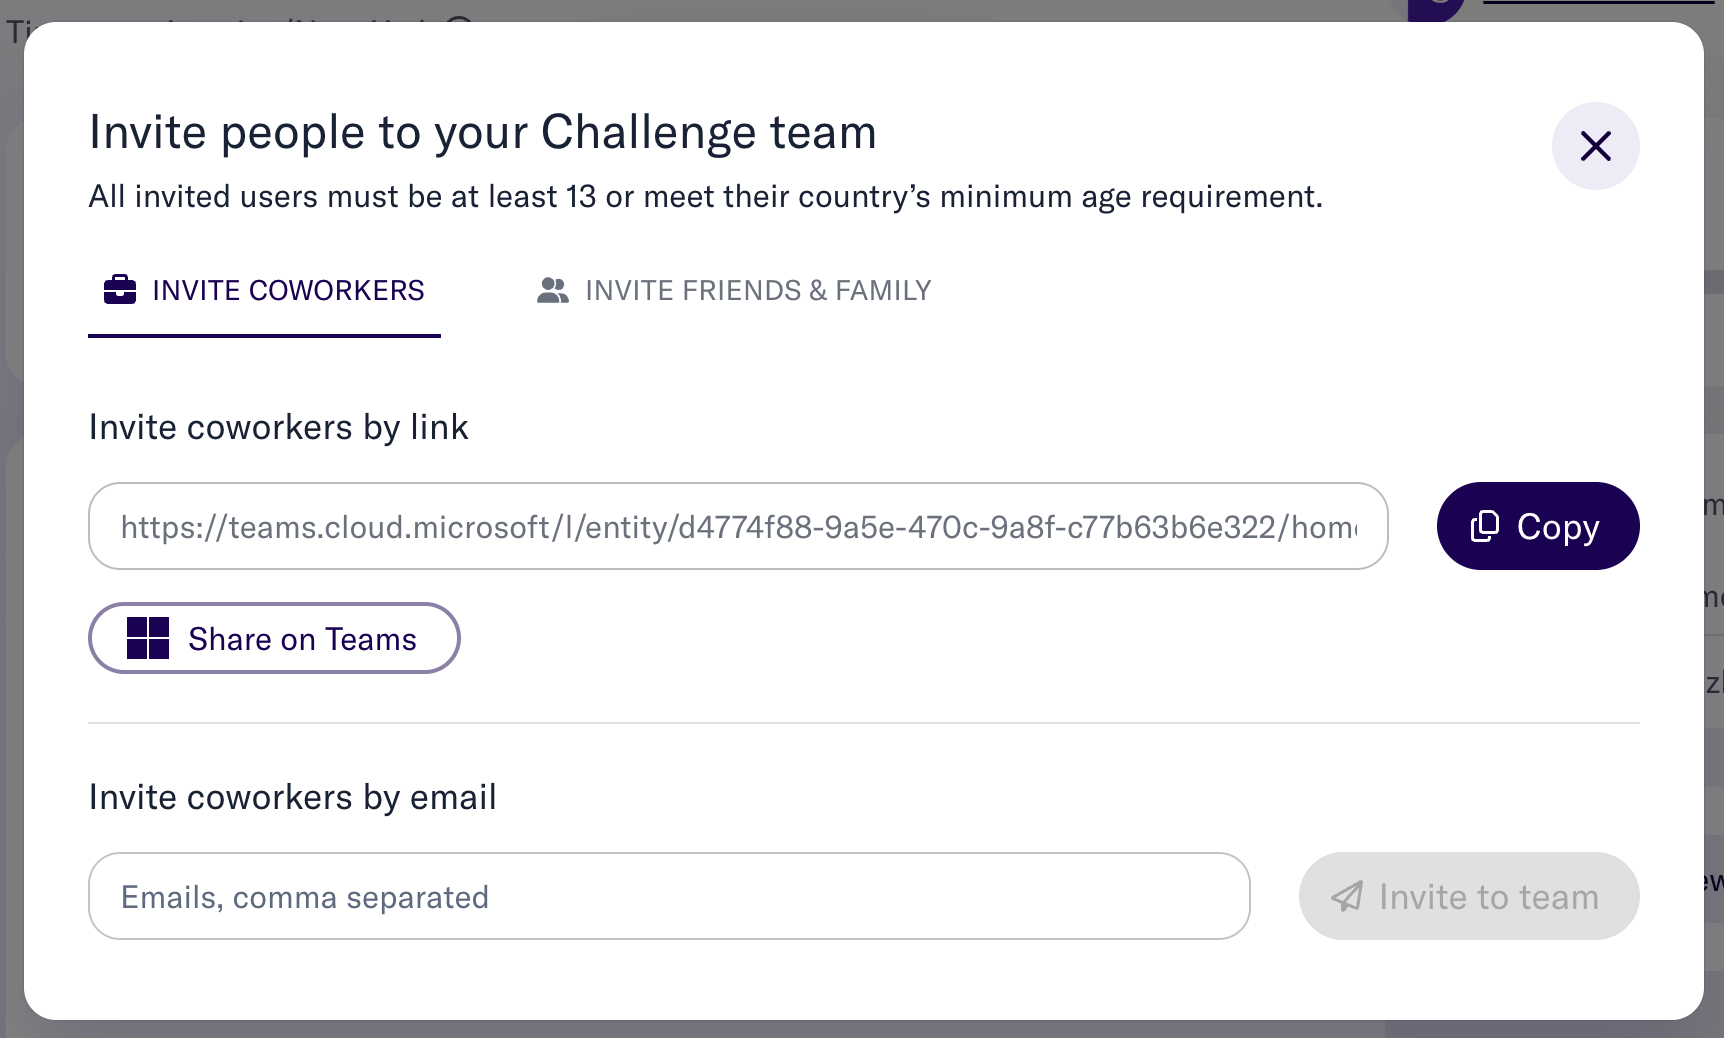Click the people icon on friends tab

point(553,290)
